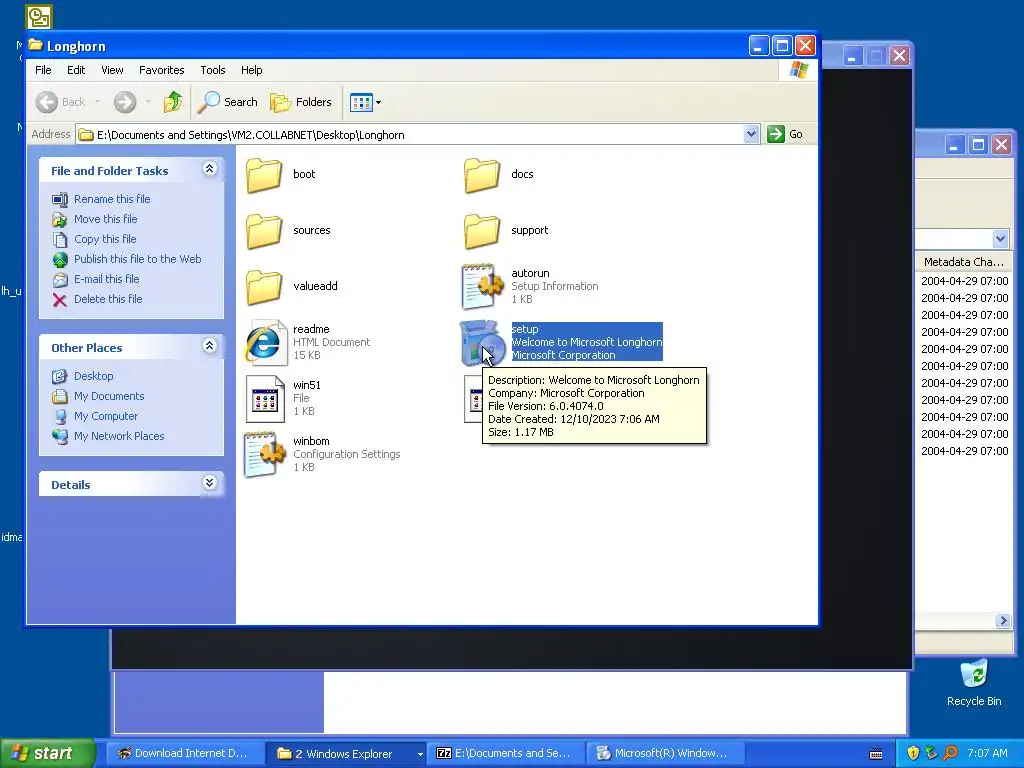Select the readme HTML Document icon
1024x768 pixels.
pos(265,342)
